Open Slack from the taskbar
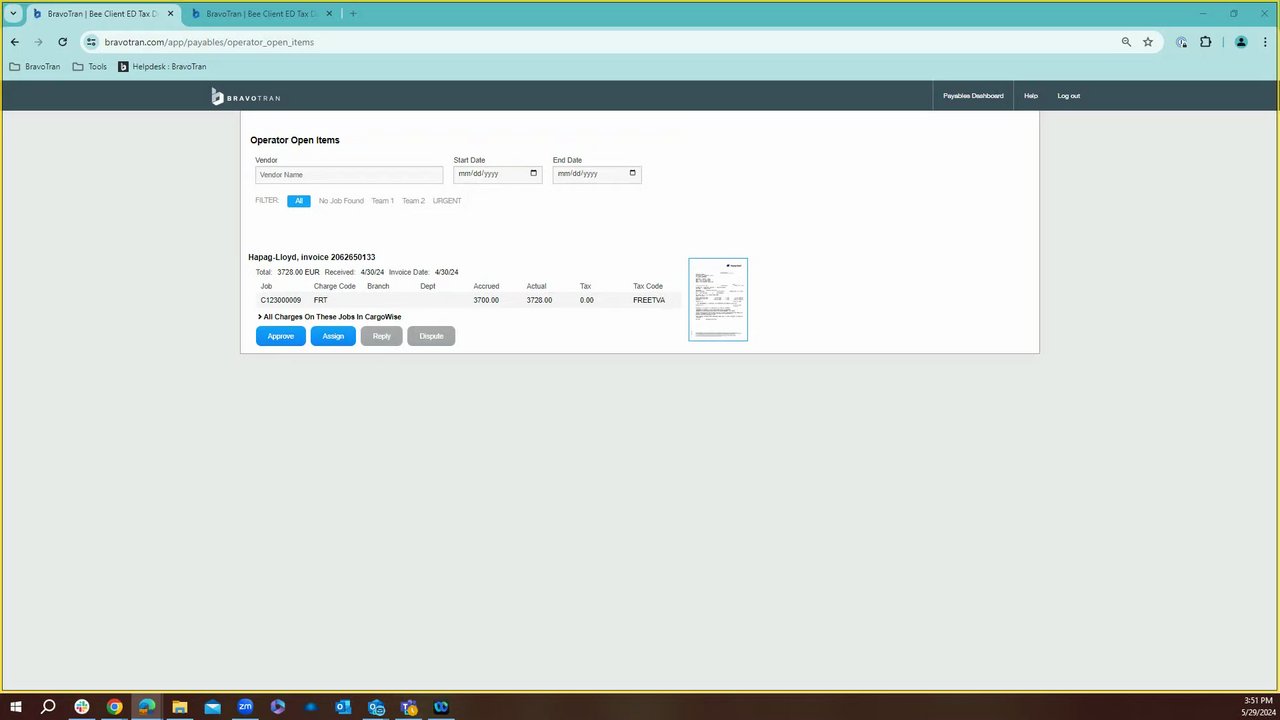 [82, 707]
